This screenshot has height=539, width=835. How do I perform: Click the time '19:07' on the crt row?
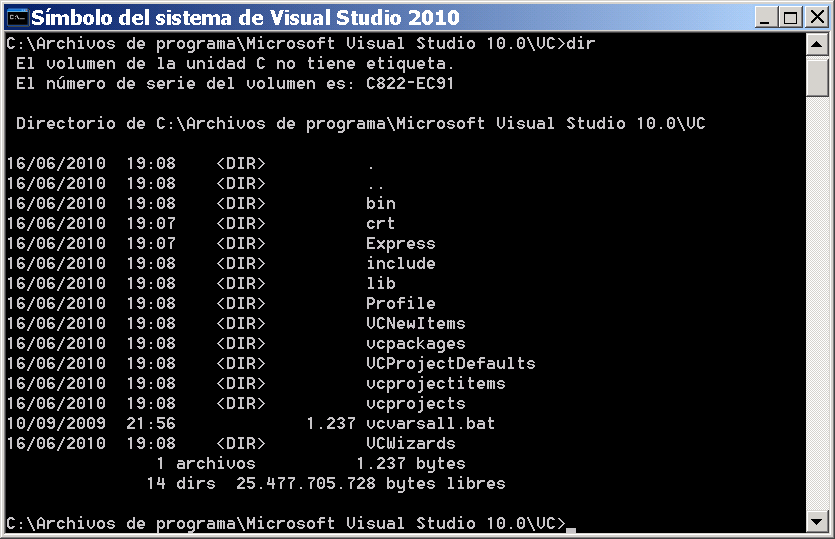(151, 224)
